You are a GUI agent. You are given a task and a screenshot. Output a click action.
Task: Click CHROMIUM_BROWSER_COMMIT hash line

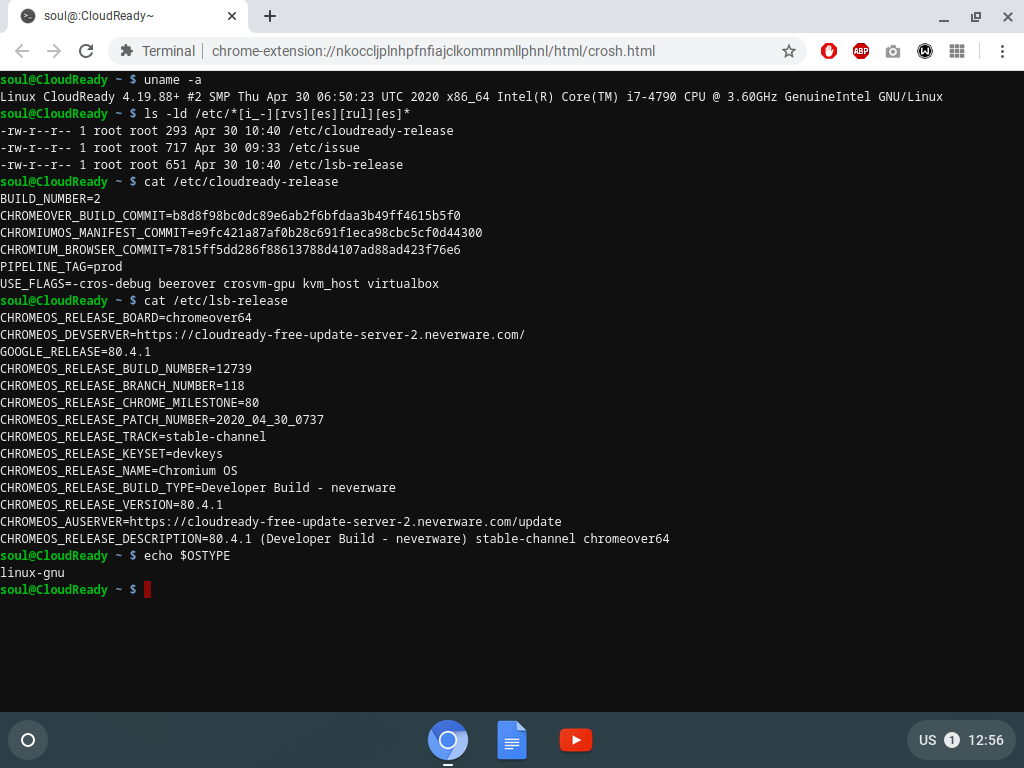(x=231, y=249)
